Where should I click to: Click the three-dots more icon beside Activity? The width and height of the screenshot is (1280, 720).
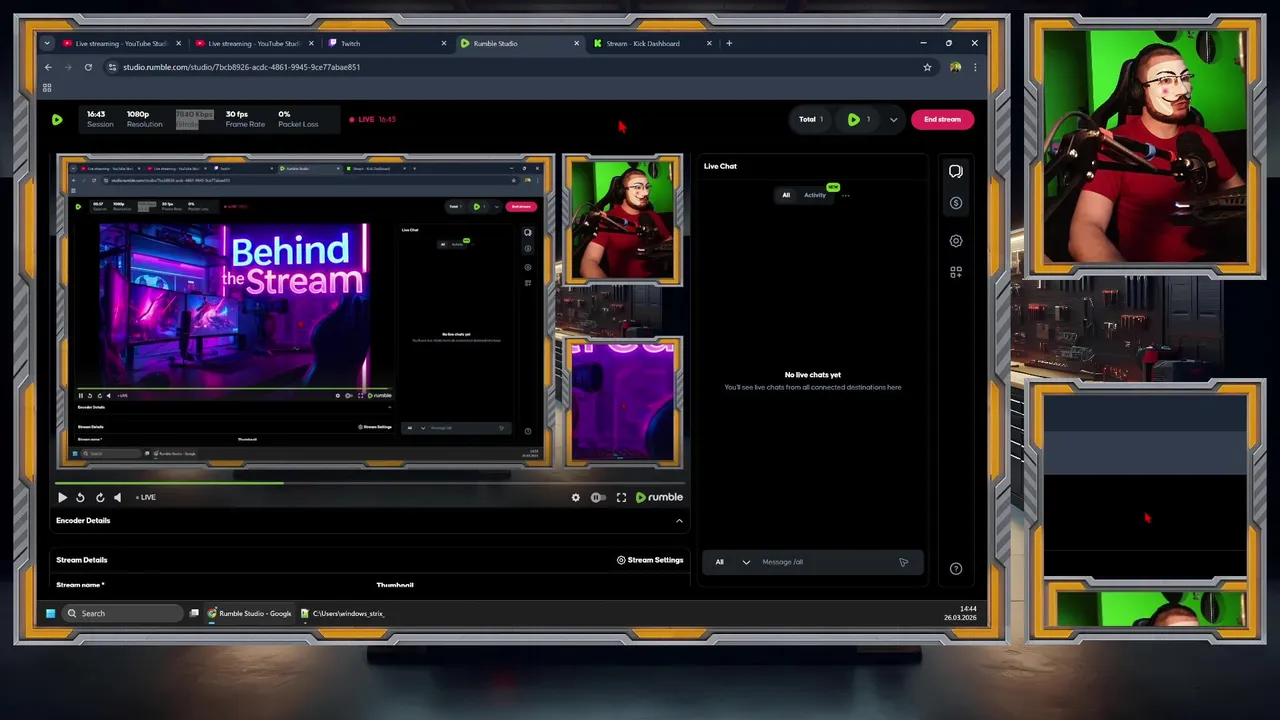pyautogui.click(x=845, y=195)
